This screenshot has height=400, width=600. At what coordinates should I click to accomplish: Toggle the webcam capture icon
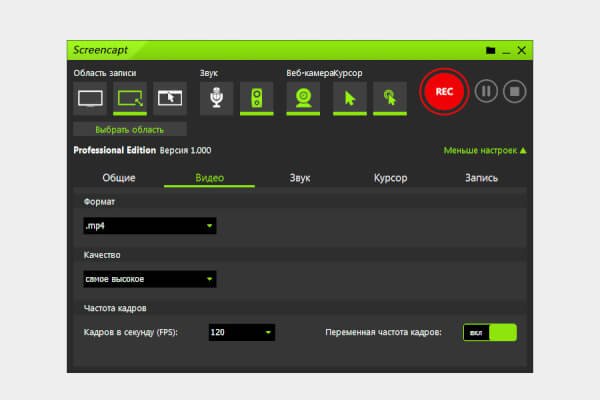click(303, 98)
